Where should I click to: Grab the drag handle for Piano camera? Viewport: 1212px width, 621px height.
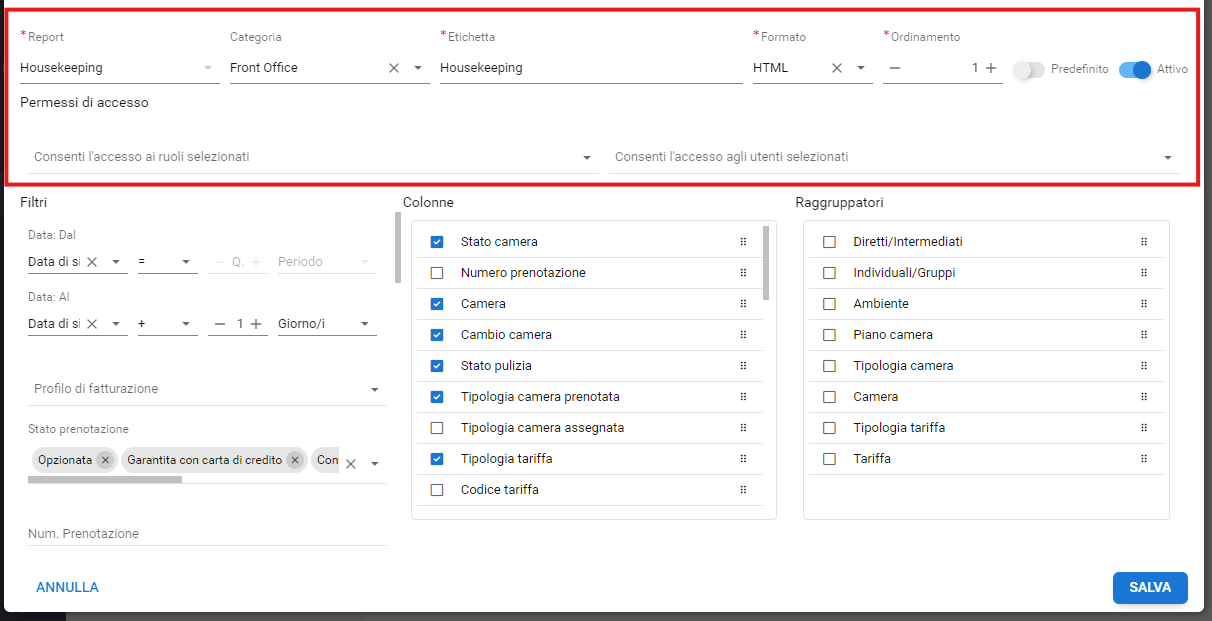pos(1144,335)
